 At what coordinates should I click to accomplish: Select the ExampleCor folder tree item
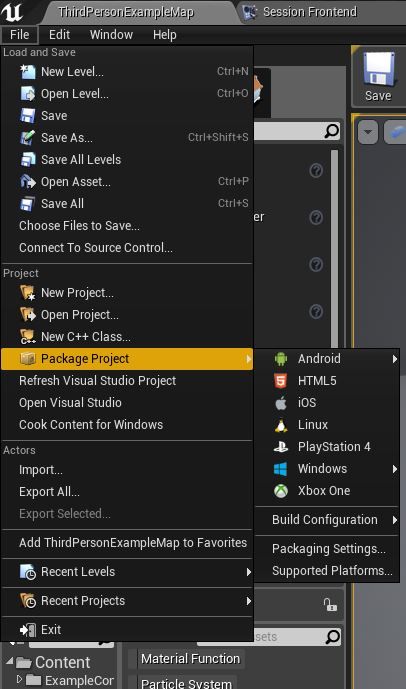[79, 681]
